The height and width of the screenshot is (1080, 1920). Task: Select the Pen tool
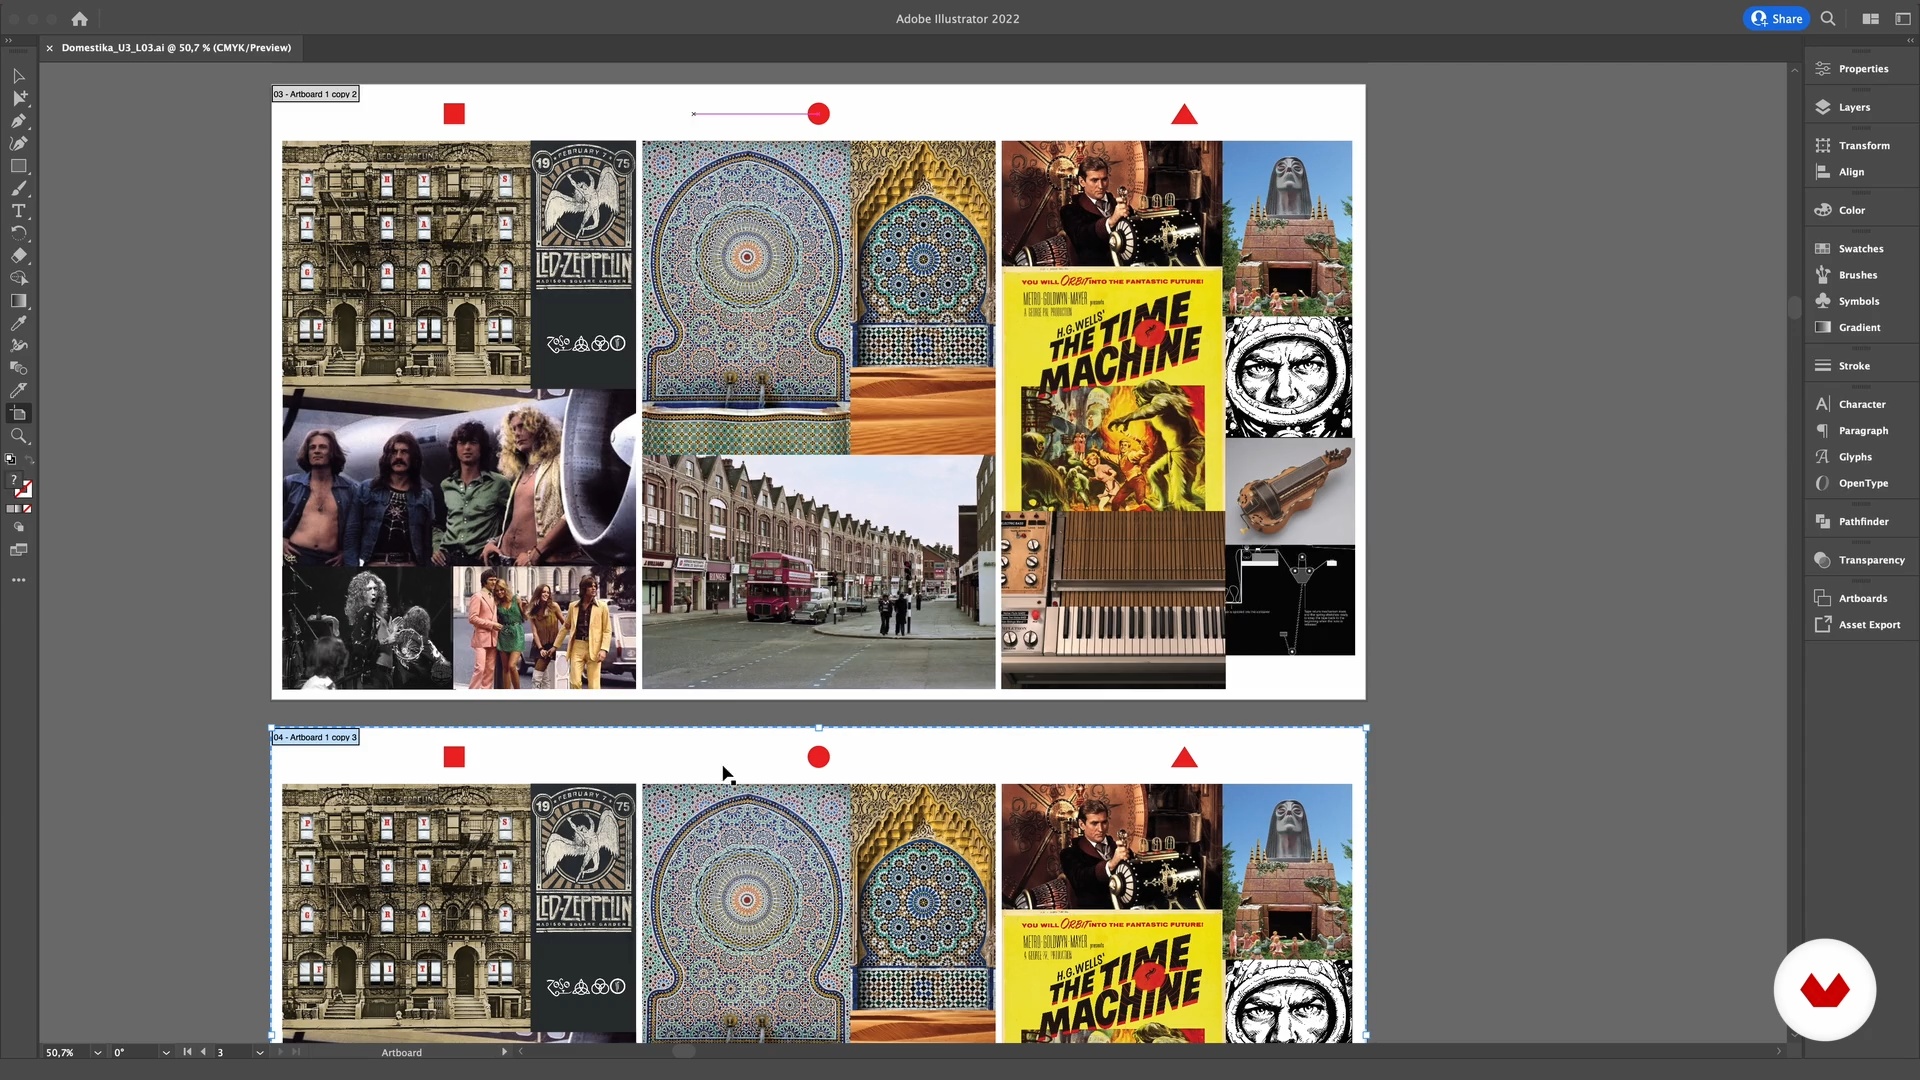click(18, 121)
